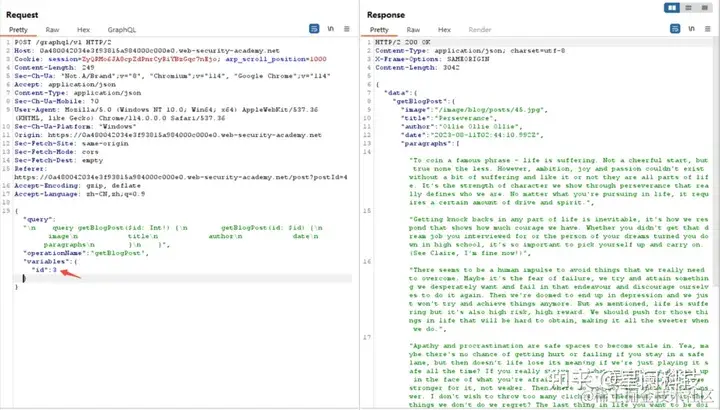This screenshot has height=410, width=720.
Task: Click the Host header line
Action: tap(146, 51)
